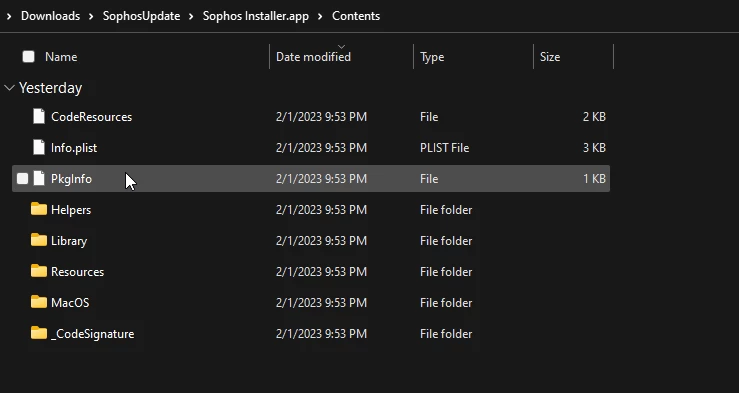Click the Helpers folder icon
The width and height of the screenshot is (739, 393).
pos(39,209)
